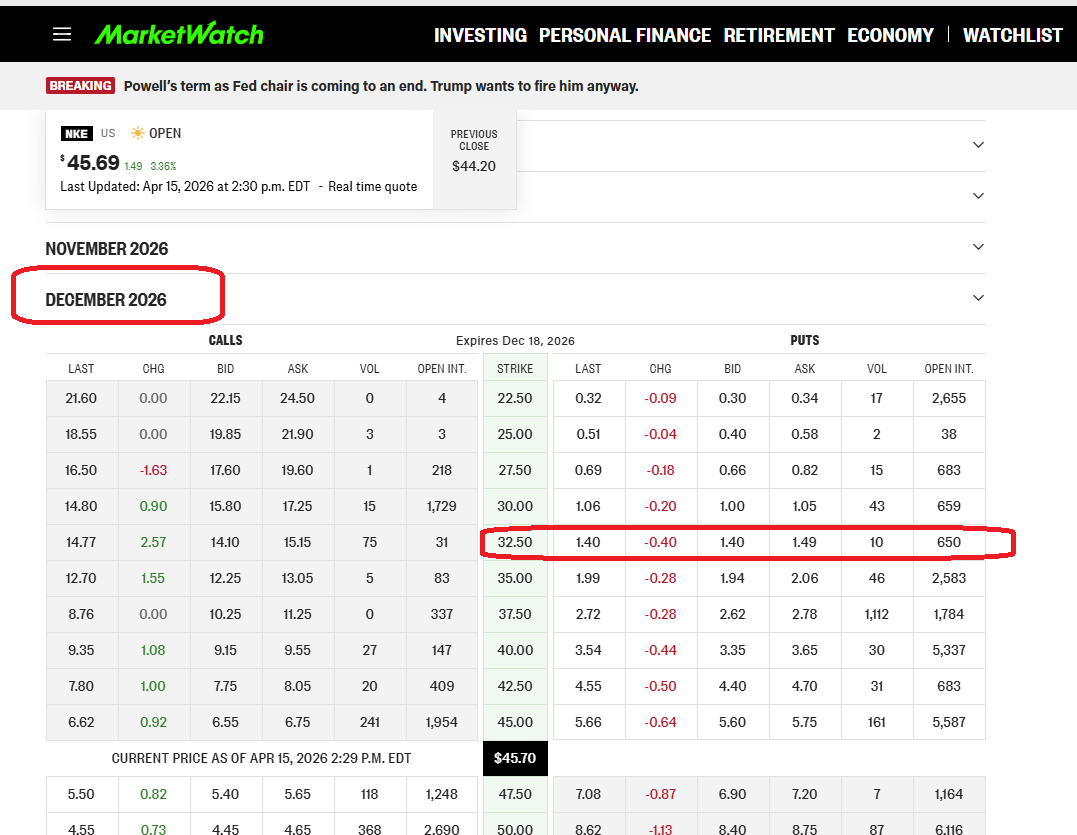Click put change -0.40
This screenshot has height=835, width=1077.
(660, 542)
